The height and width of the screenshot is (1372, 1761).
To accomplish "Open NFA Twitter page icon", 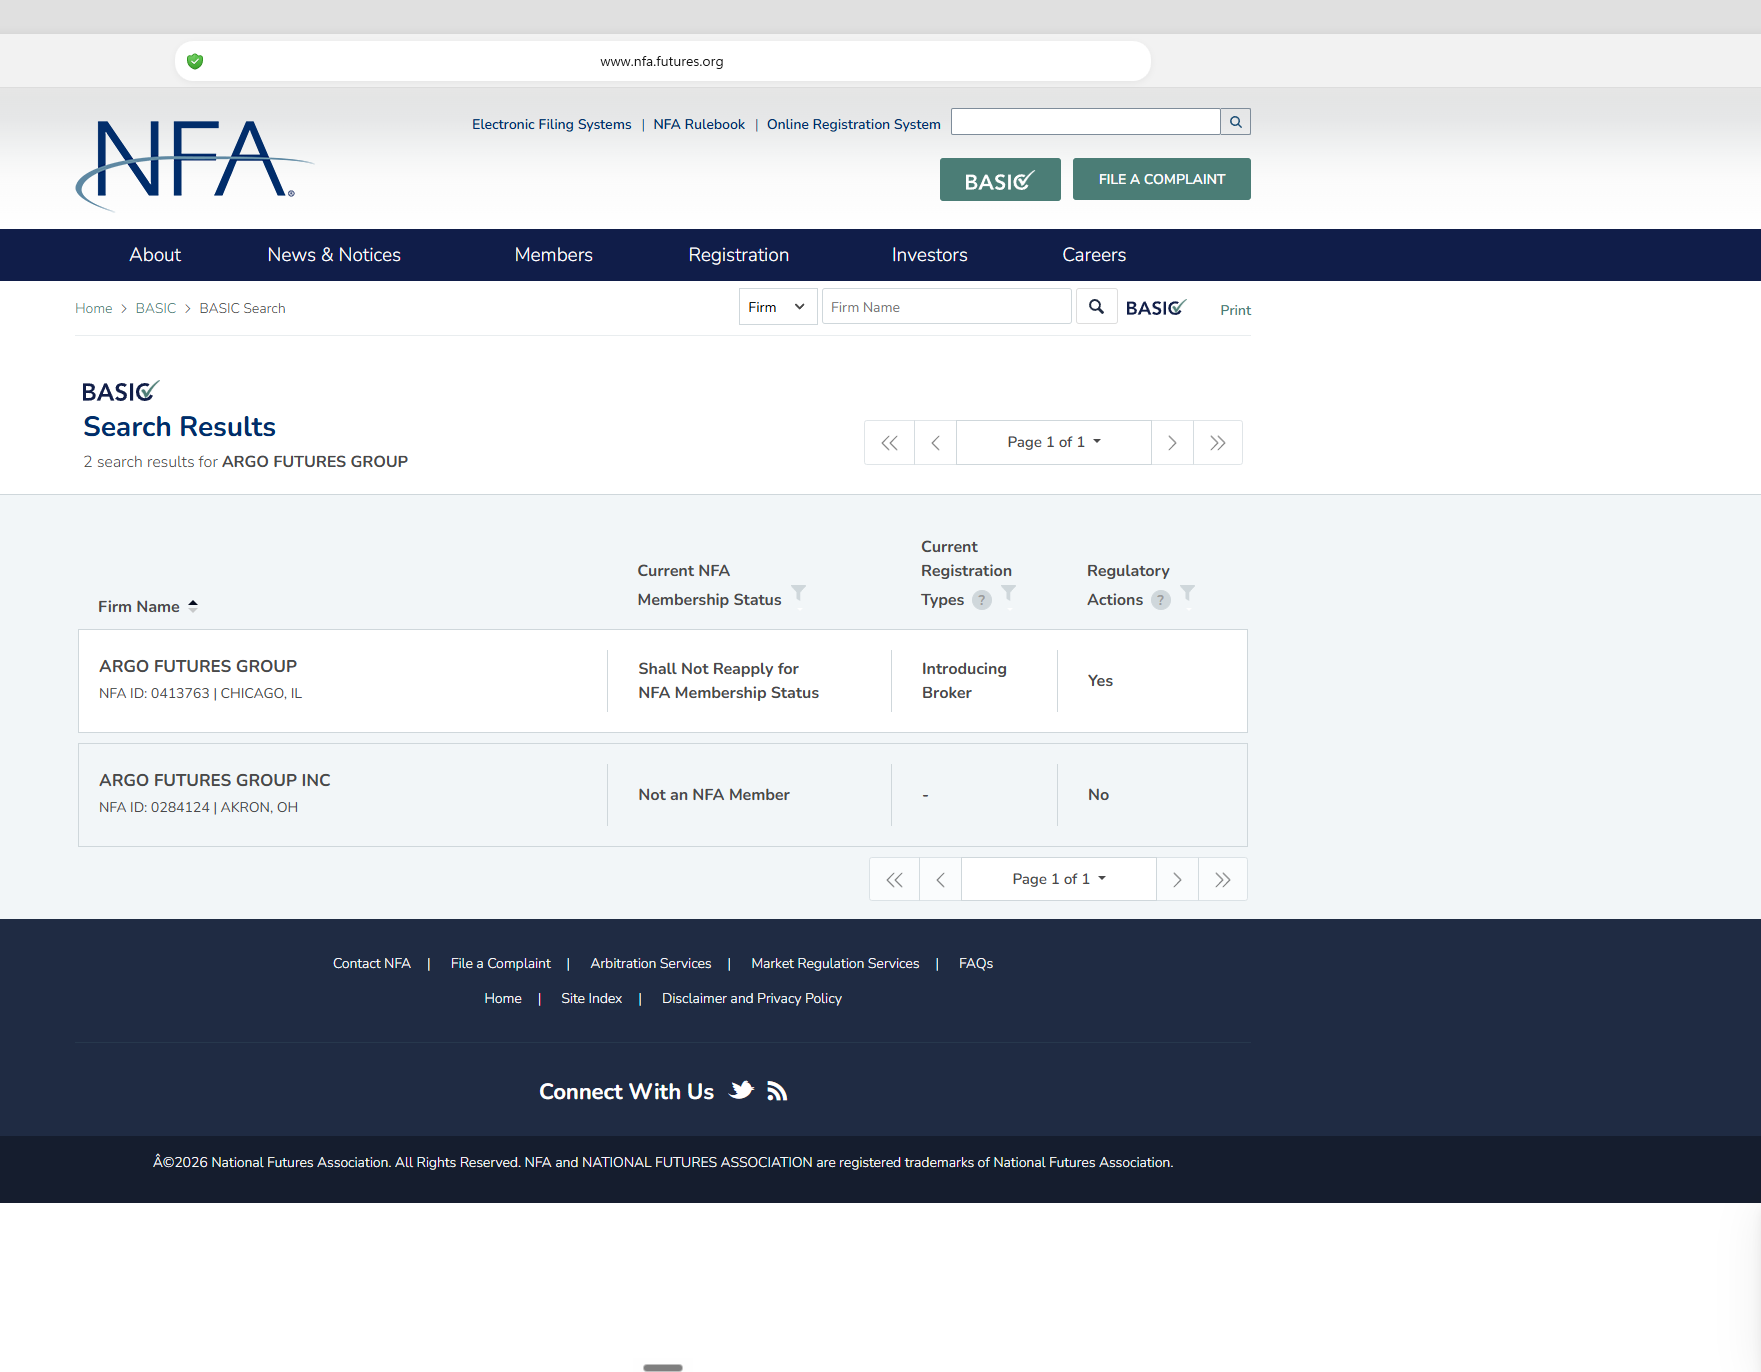I will coord(741,1090).
